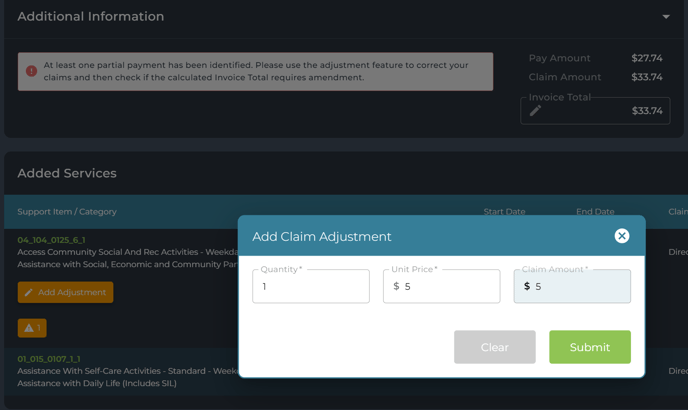Click the Add Adjustment button
The width and height of the screenshot is (688, 410).
65,292
